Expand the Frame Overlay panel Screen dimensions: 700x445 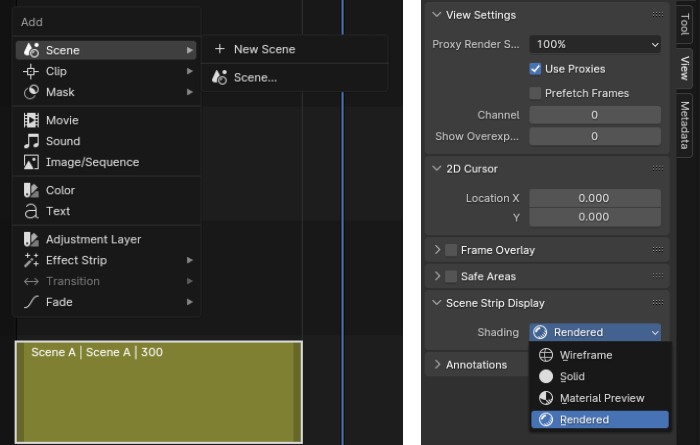click(x=437, y=250)
